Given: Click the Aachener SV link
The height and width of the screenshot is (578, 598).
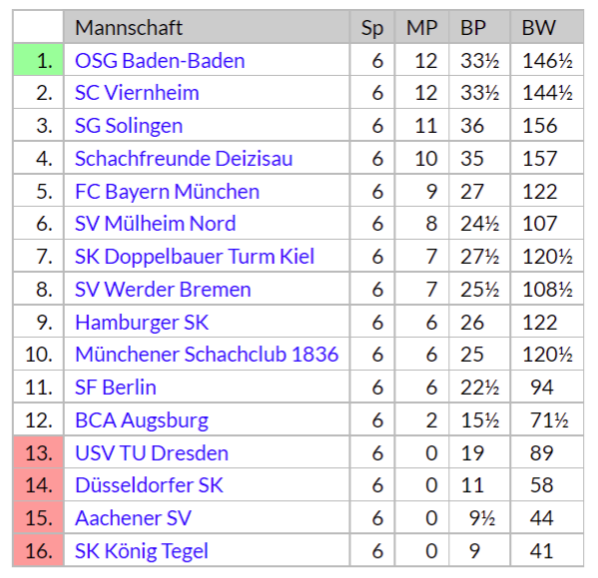Looking at the screenshot, I should click(x=133, y=519).
